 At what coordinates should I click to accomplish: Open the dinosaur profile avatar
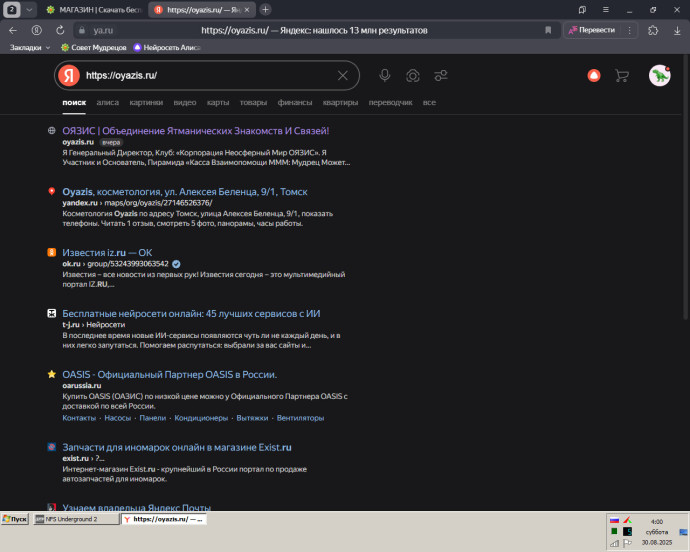pos(660,76)
